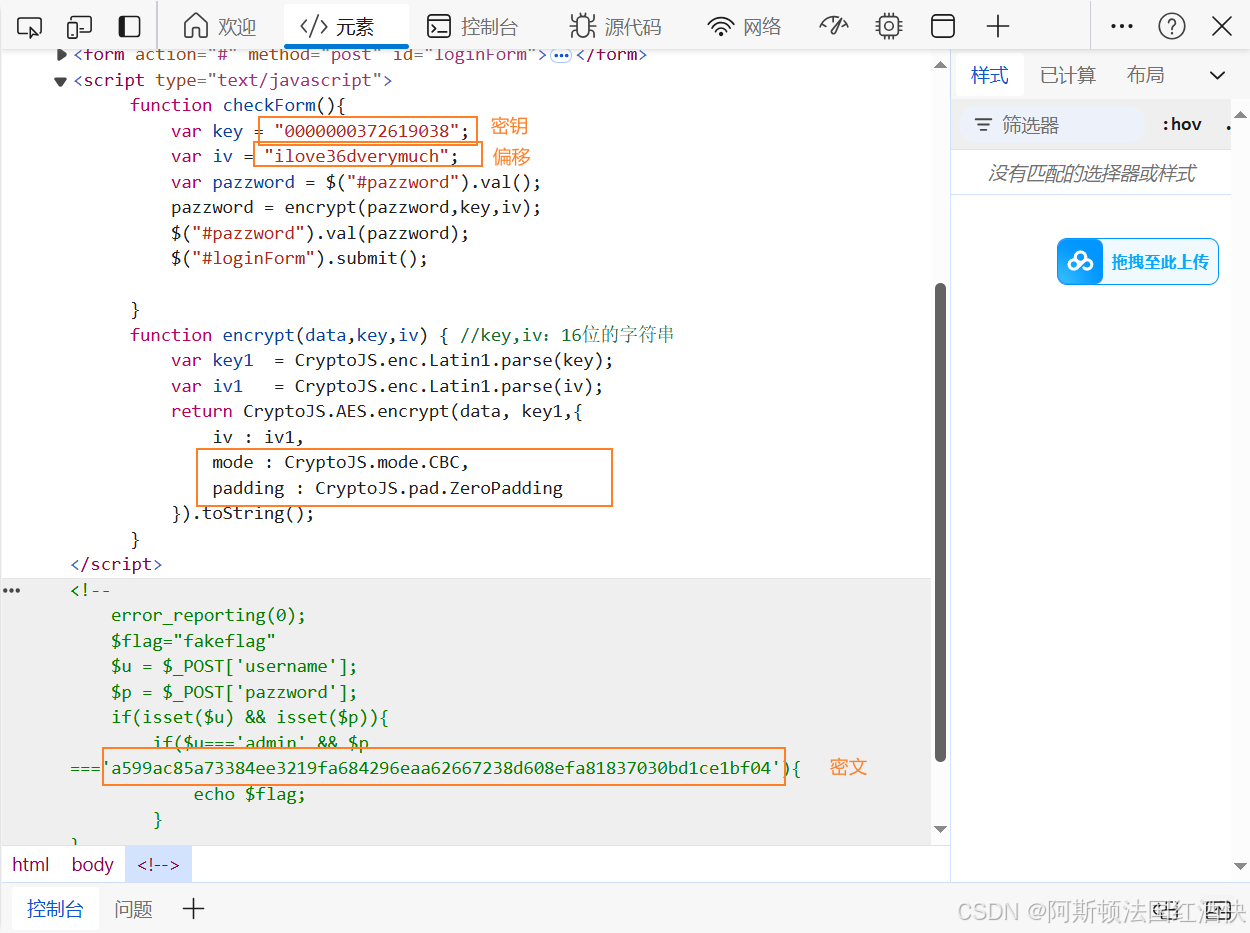Click the "$u = $_POST['username'];" line
1250x933 pixels.
pos(234,666)
